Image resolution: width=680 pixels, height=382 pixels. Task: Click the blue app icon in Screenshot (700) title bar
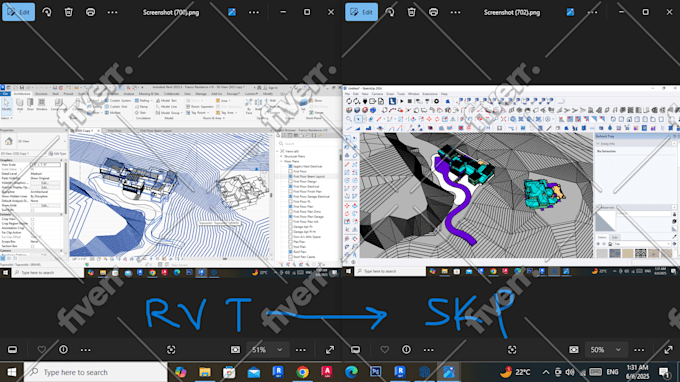(x=232, y=12)
